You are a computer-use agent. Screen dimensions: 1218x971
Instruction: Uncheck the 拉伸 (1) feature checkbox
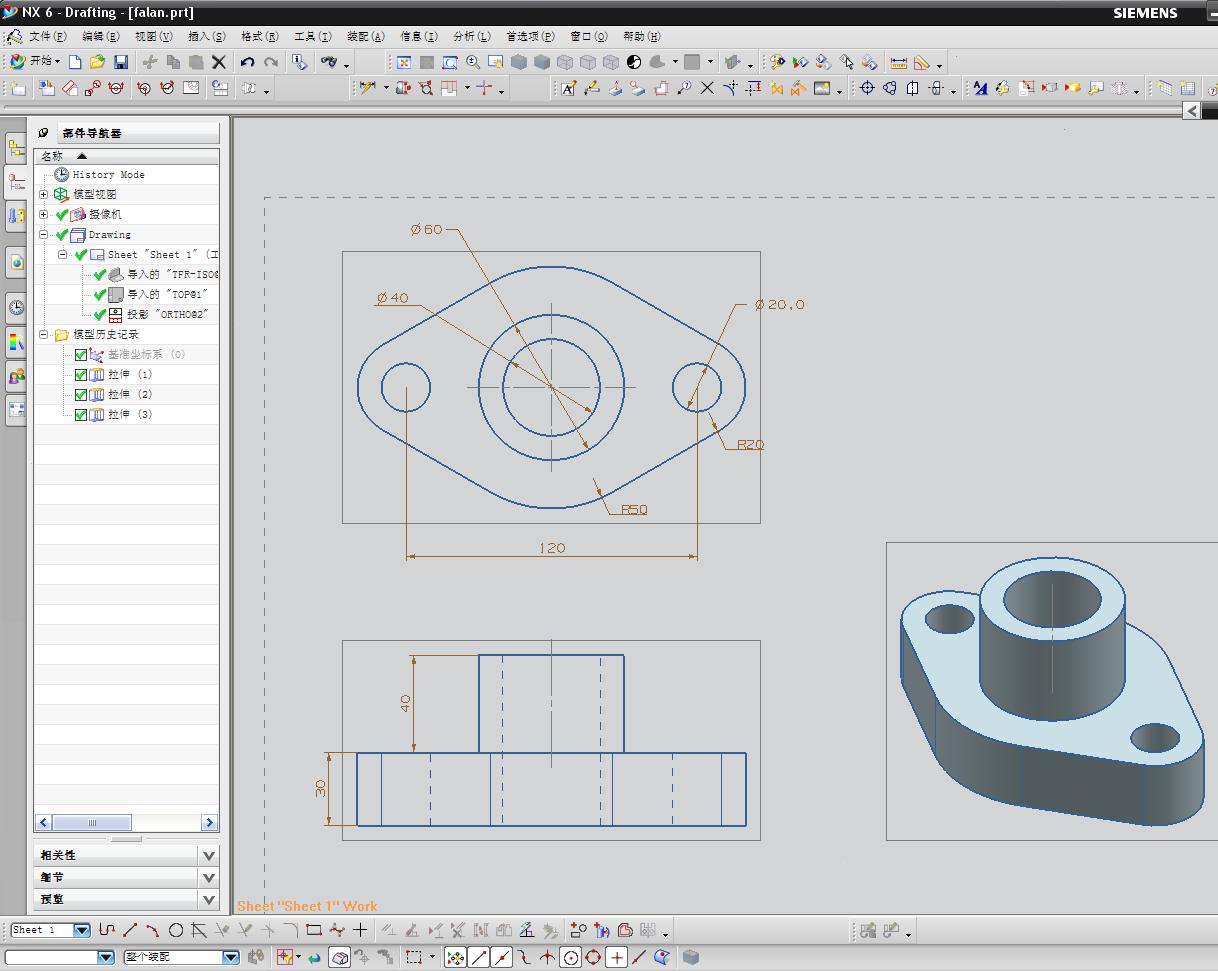81,375
